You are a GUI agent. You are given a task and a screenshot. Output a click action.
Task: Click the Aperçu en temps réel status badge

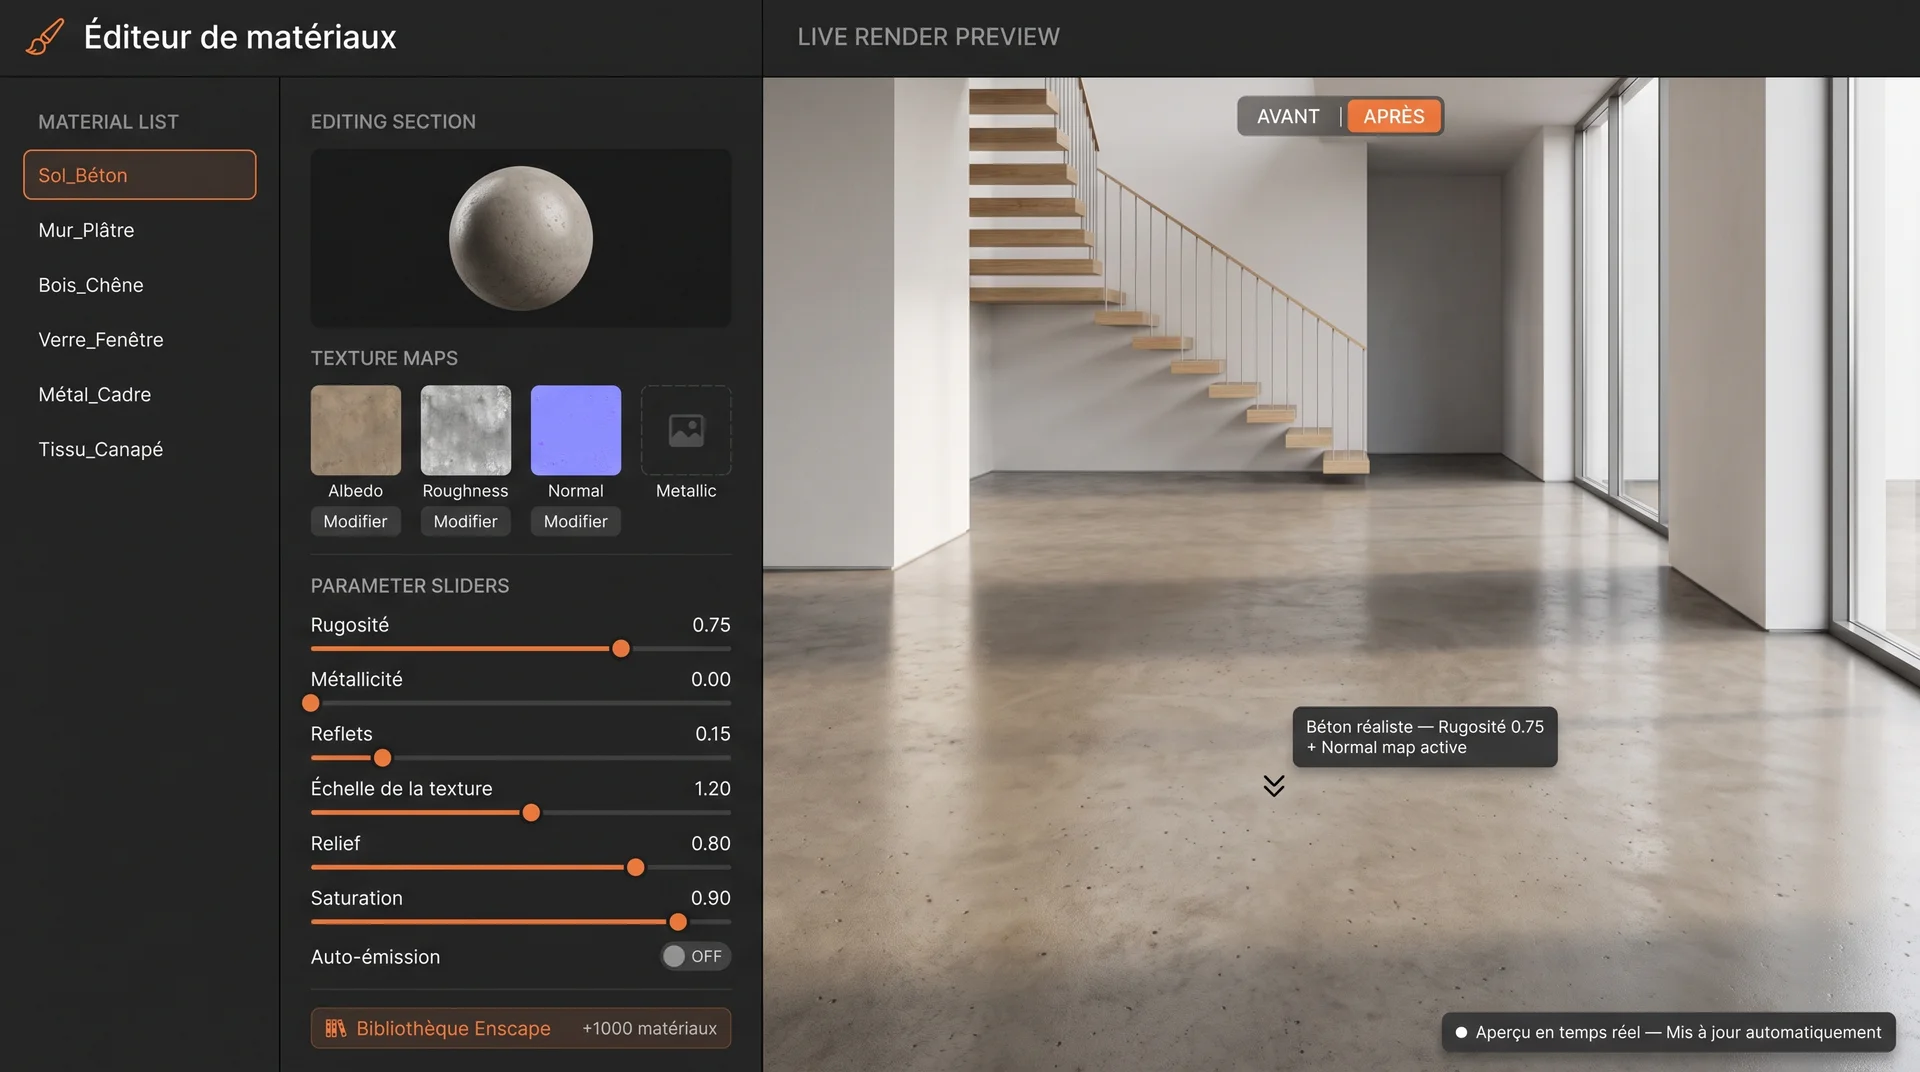1669,1032
